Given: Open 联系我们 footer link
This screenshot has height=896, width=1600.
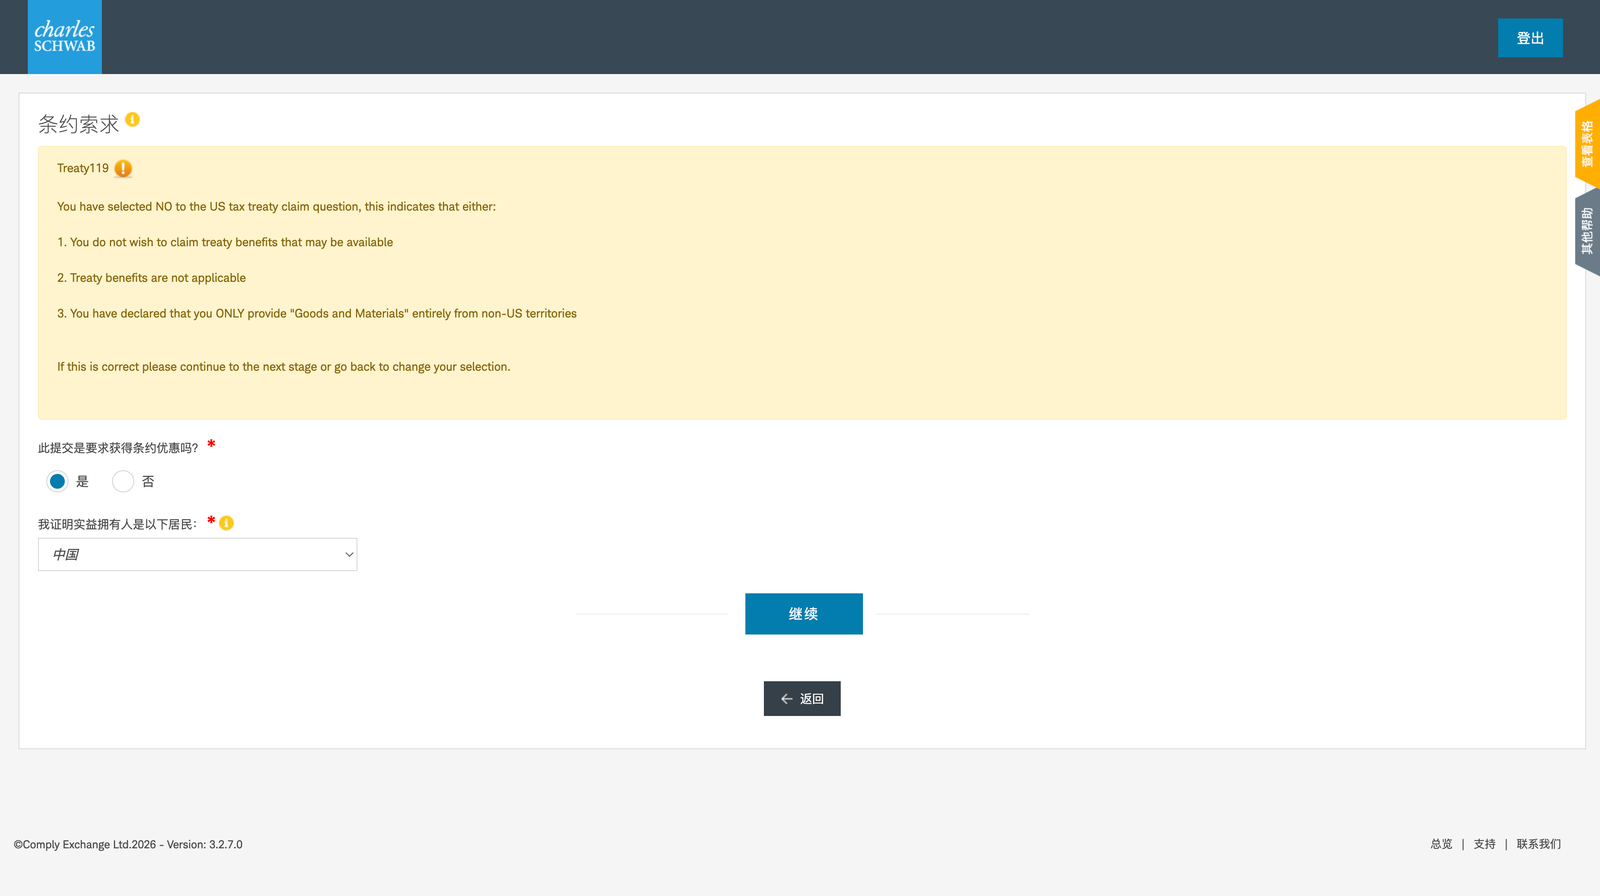Looking at the screenshot, I should click(x=1539, y=844).
